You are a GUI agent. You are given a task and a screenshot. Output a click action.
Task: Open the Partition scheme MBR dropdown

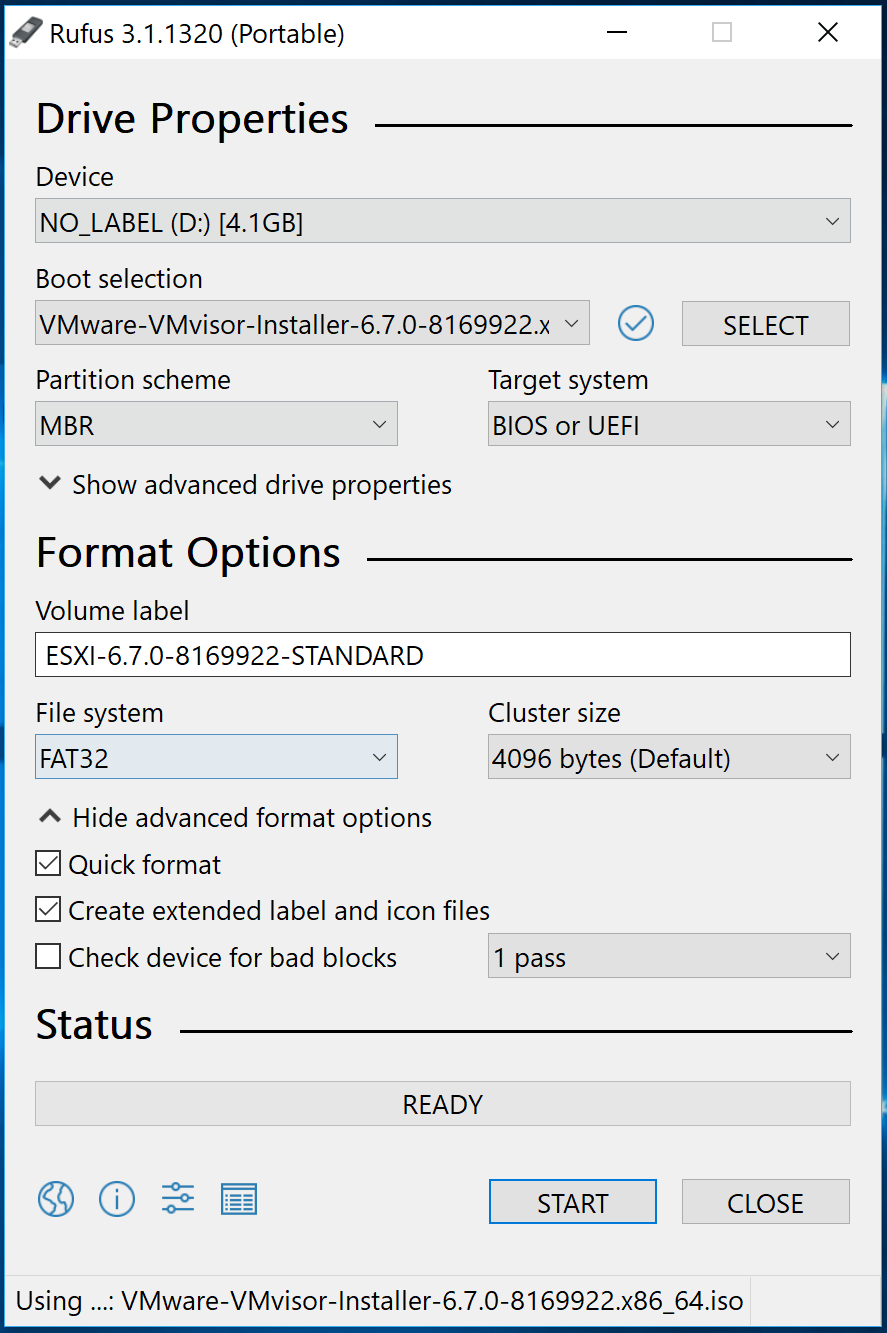coord(216,425)
